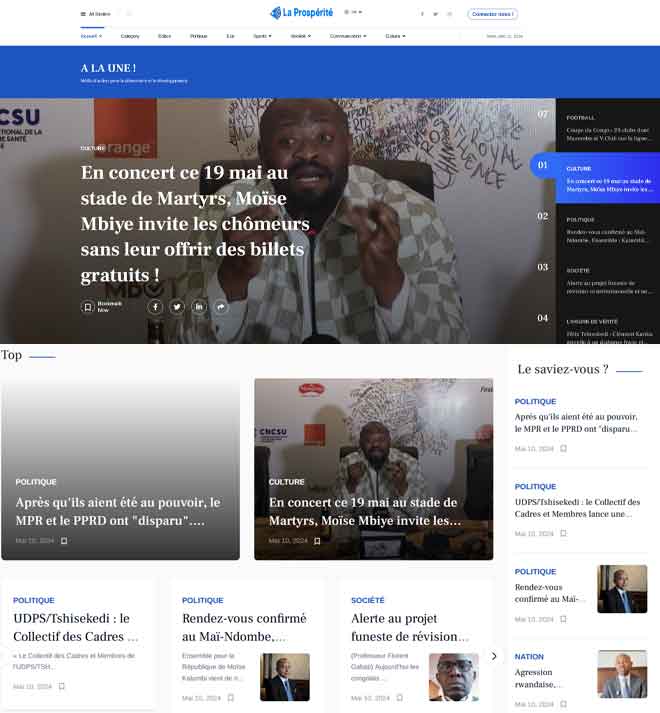Open the Politique nav menu item
This screenshot has width=660, height=713.
coord(198,36)
